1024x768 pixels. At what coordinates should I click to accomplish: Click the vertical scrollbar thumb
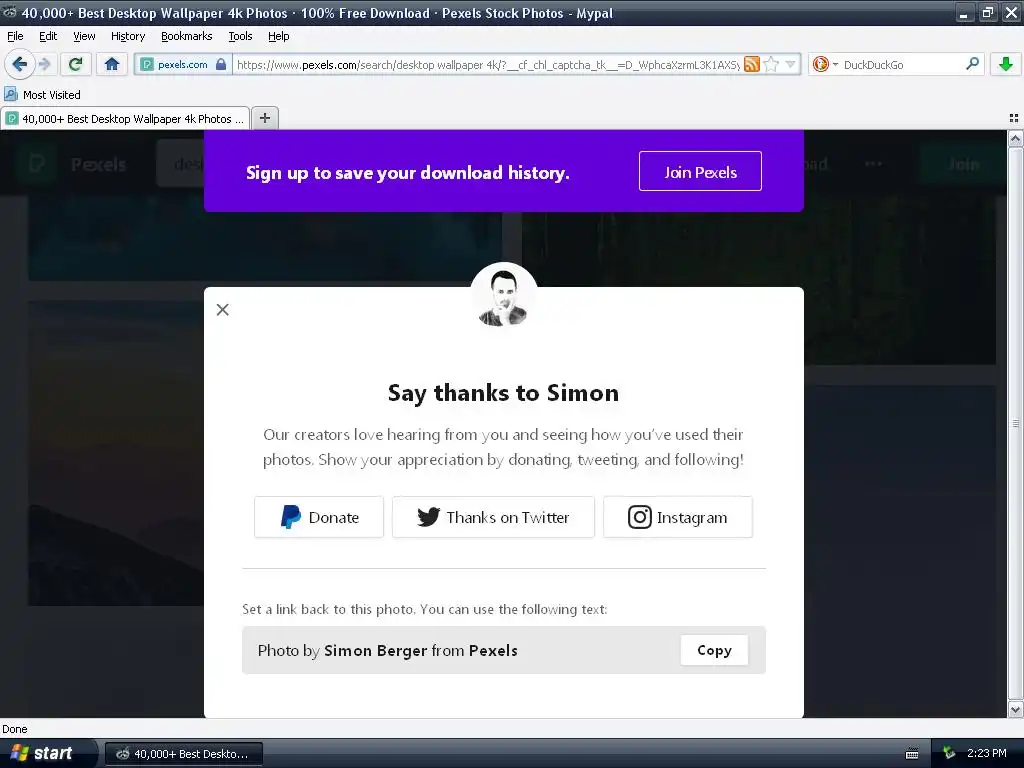pos(1015,423)
